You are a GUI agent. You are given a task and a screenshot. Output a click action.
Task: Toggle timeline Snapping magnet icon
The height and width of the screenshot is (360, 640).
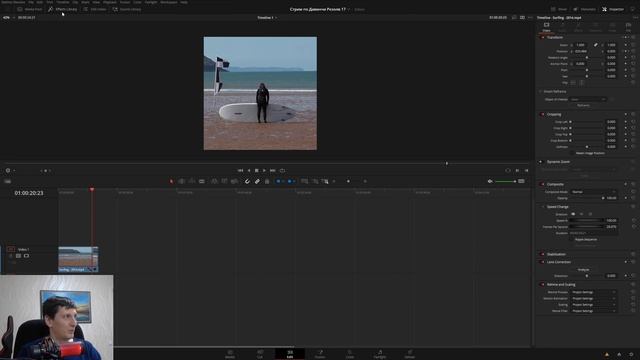[247, 181]
